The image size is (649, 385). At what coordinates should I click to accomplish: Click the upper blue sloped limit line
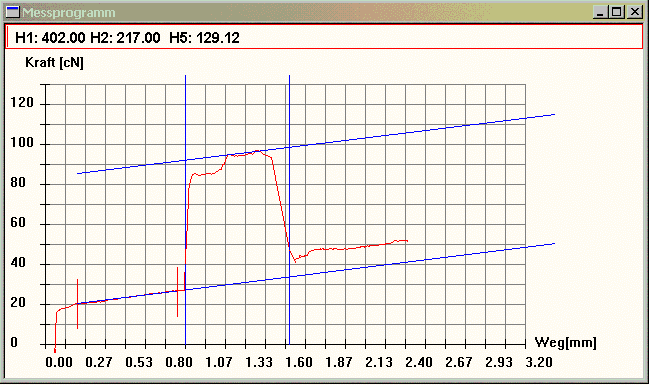click(x=316, y=144)
